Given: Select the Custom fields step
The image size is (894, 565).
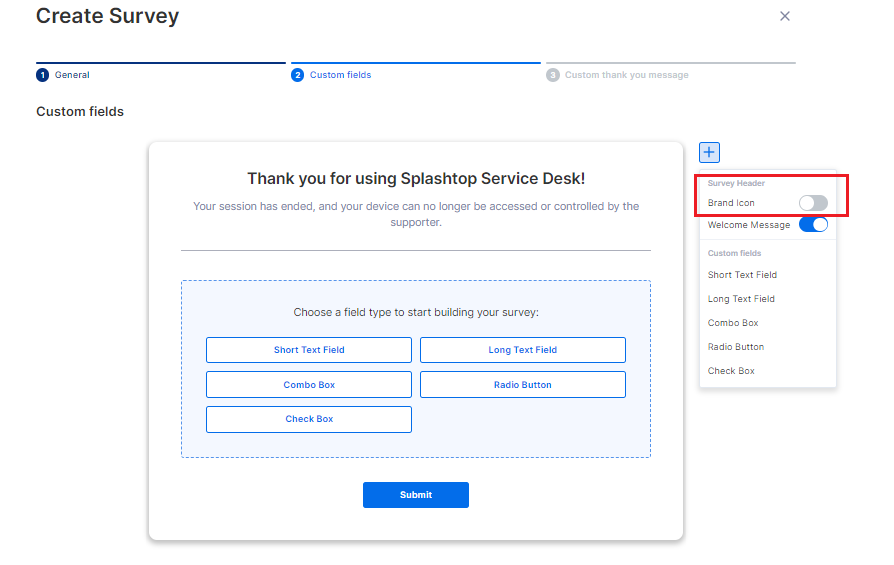Looking at the screenshot, I should click(331, 75).
